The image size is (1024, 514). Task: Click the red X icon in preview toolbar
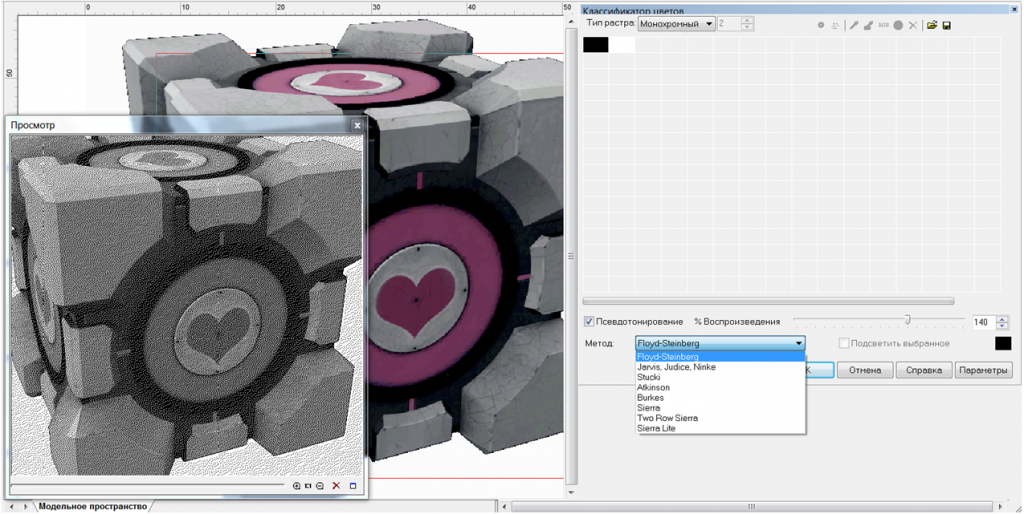(x=336, y=486)
